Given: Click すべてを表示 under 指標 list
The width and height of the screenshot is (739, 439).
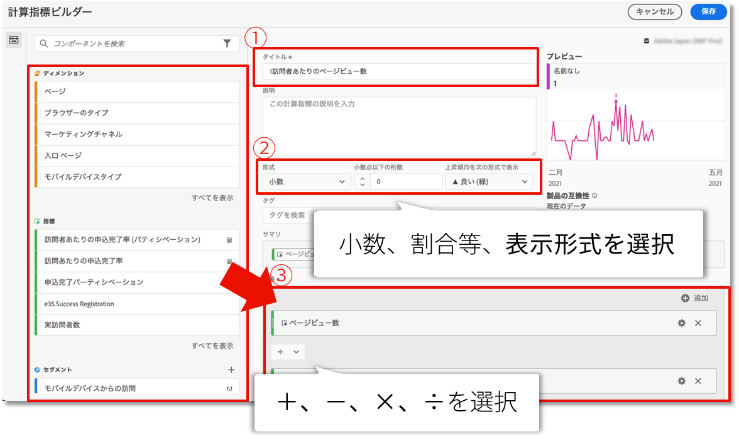Looking at the screenshot, I should tap(212, 346).
